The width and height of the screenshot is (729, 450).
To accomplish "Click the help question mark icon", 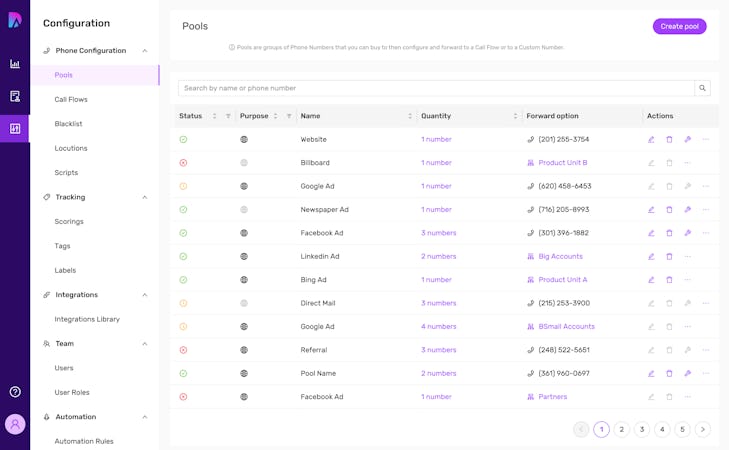I will click(x=15, y=392).
